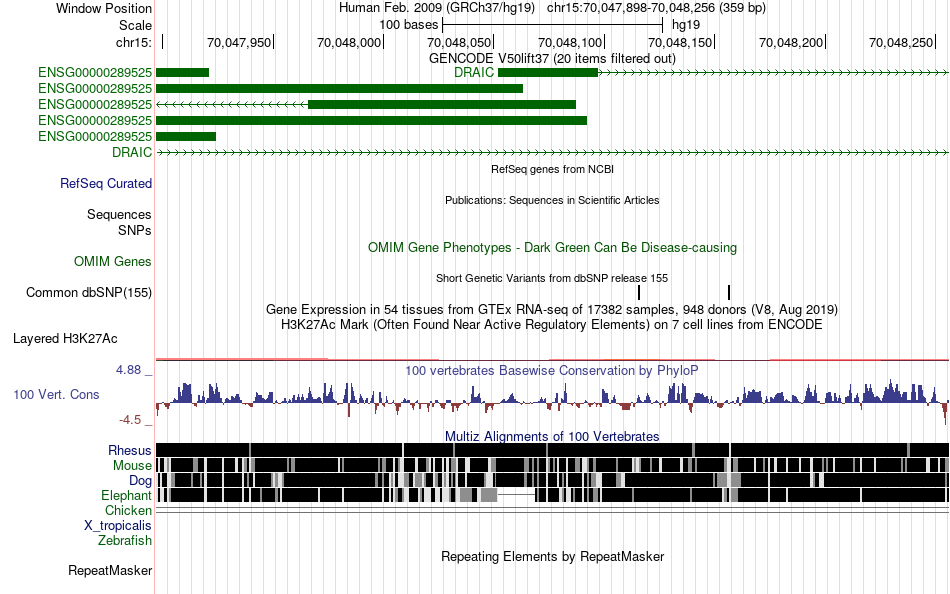Open the "H3K27Ac Mark" ENCODE track title
950x594 pixels.
tap(552, 324)
